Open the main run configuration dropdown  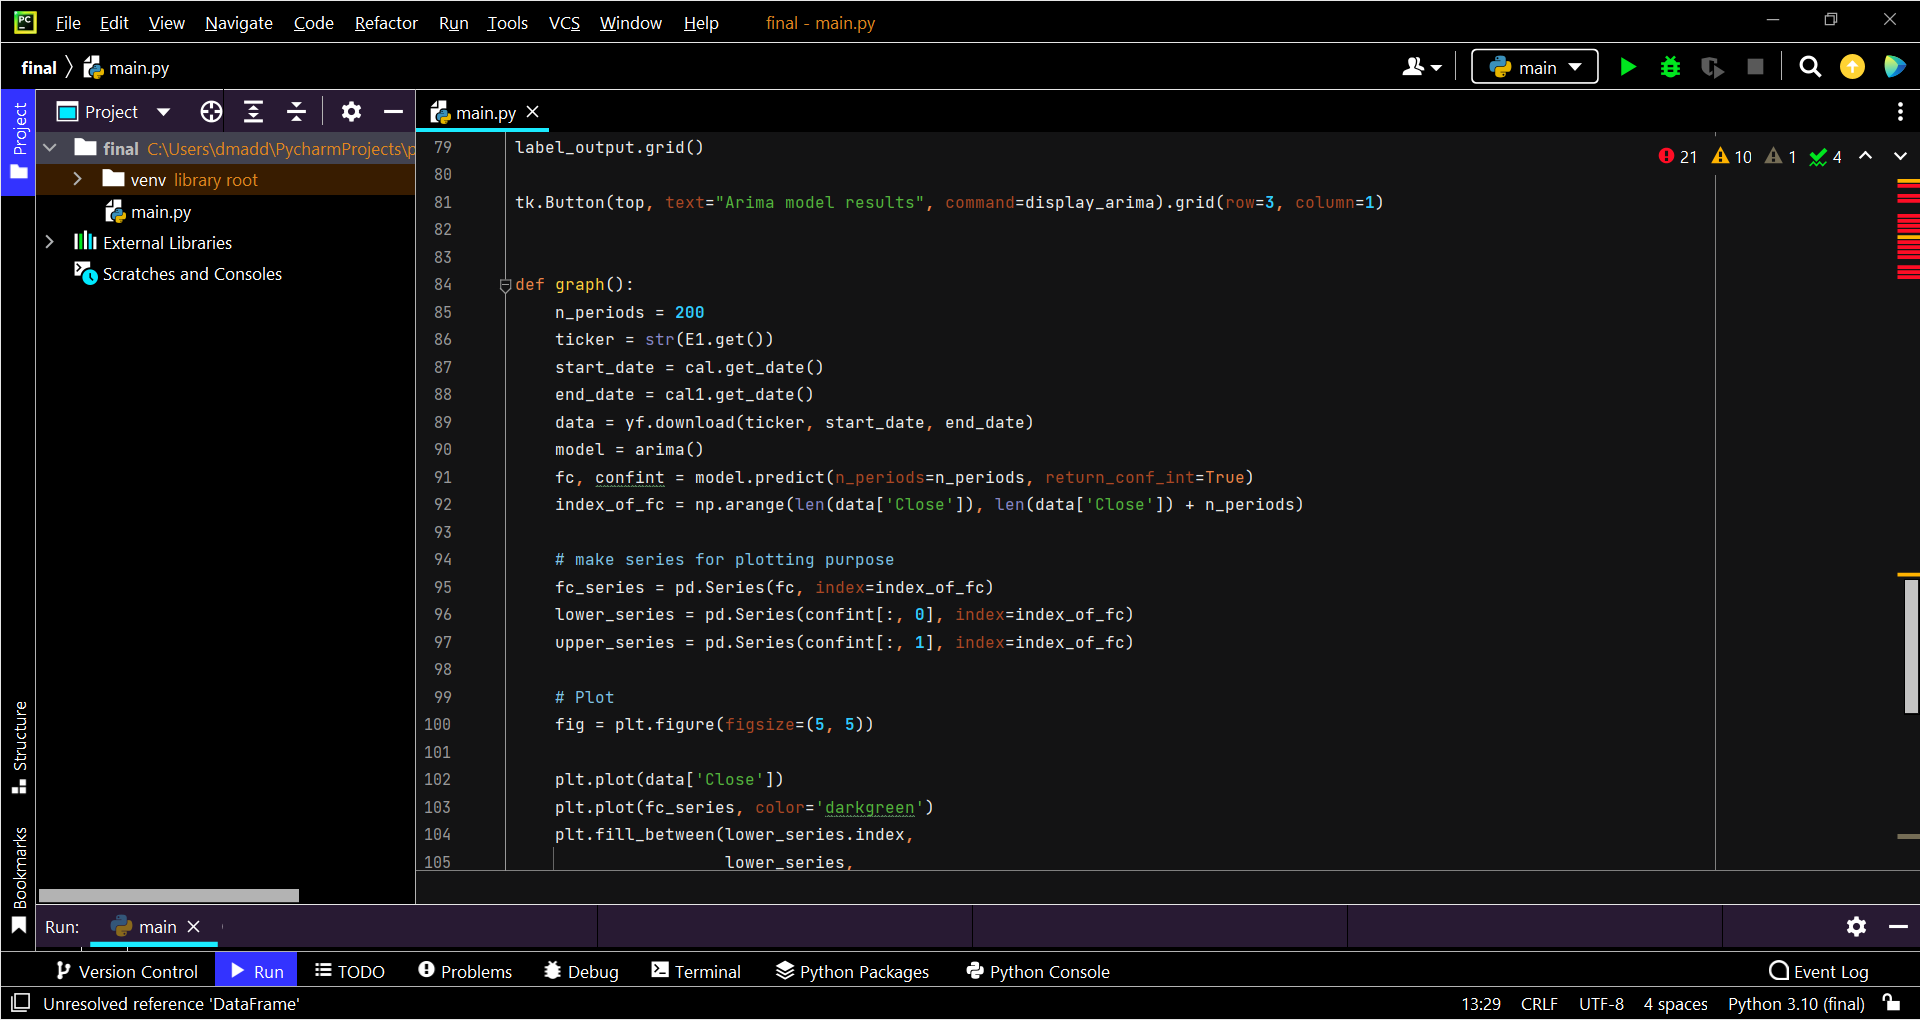1535,67
